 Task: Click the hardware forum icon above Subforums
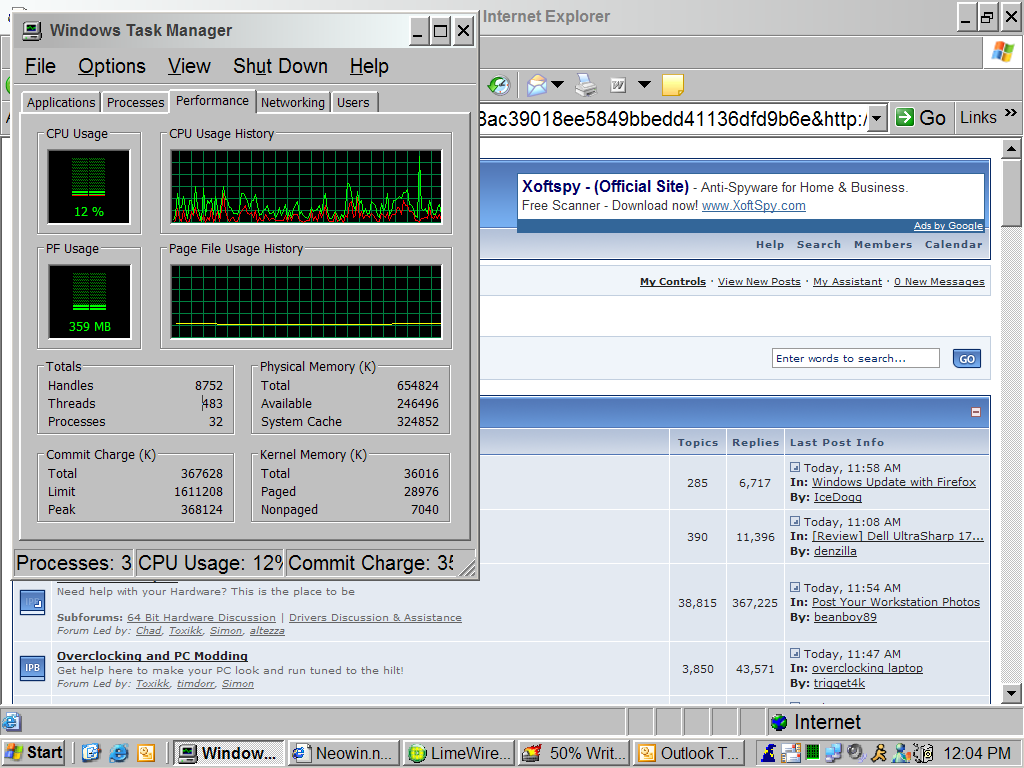[x=32, y=601]
